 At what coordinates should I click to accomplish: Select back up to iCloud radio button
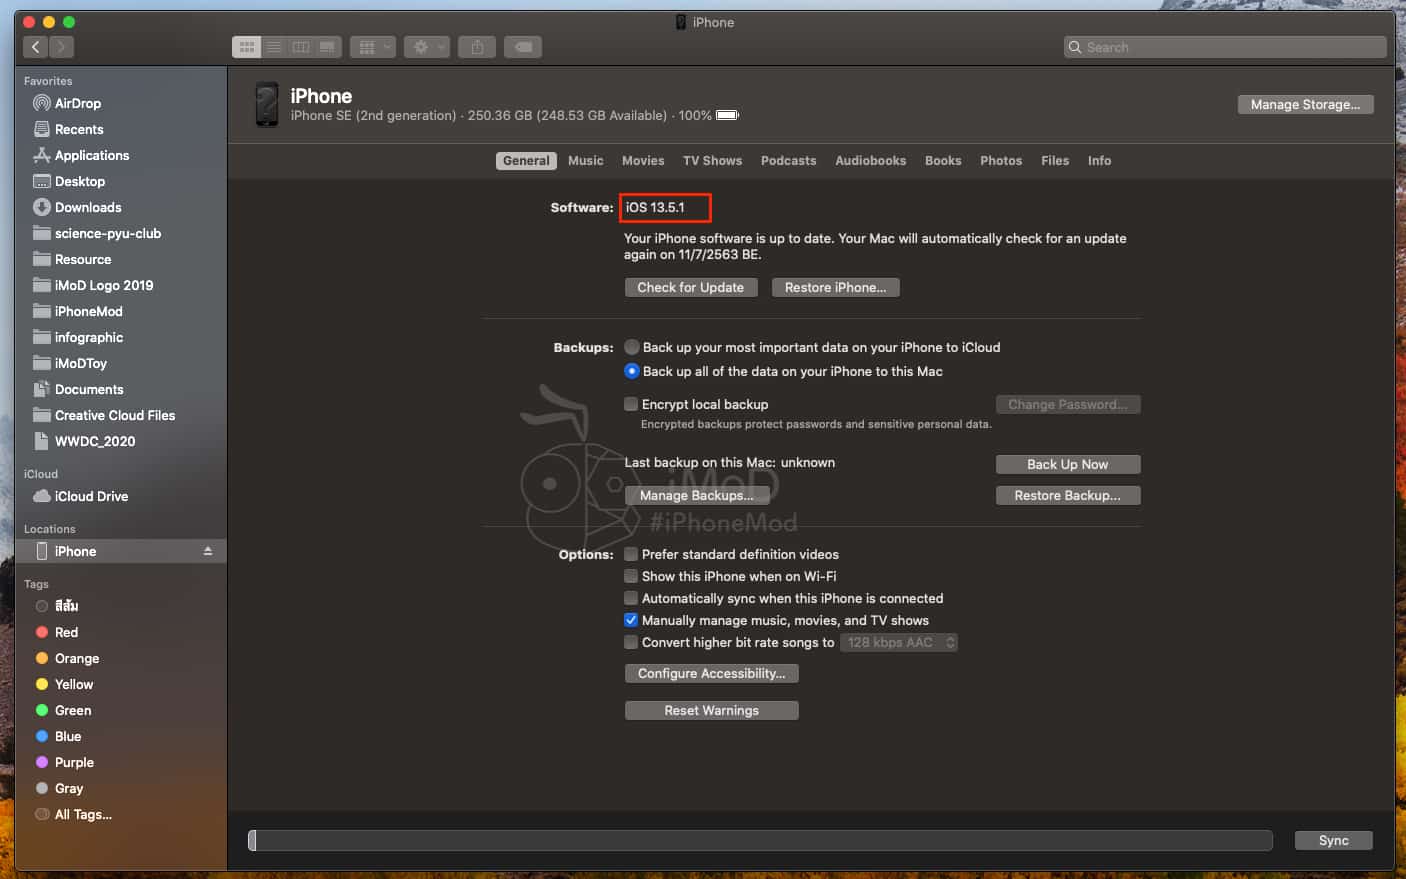tap(632, 347)
